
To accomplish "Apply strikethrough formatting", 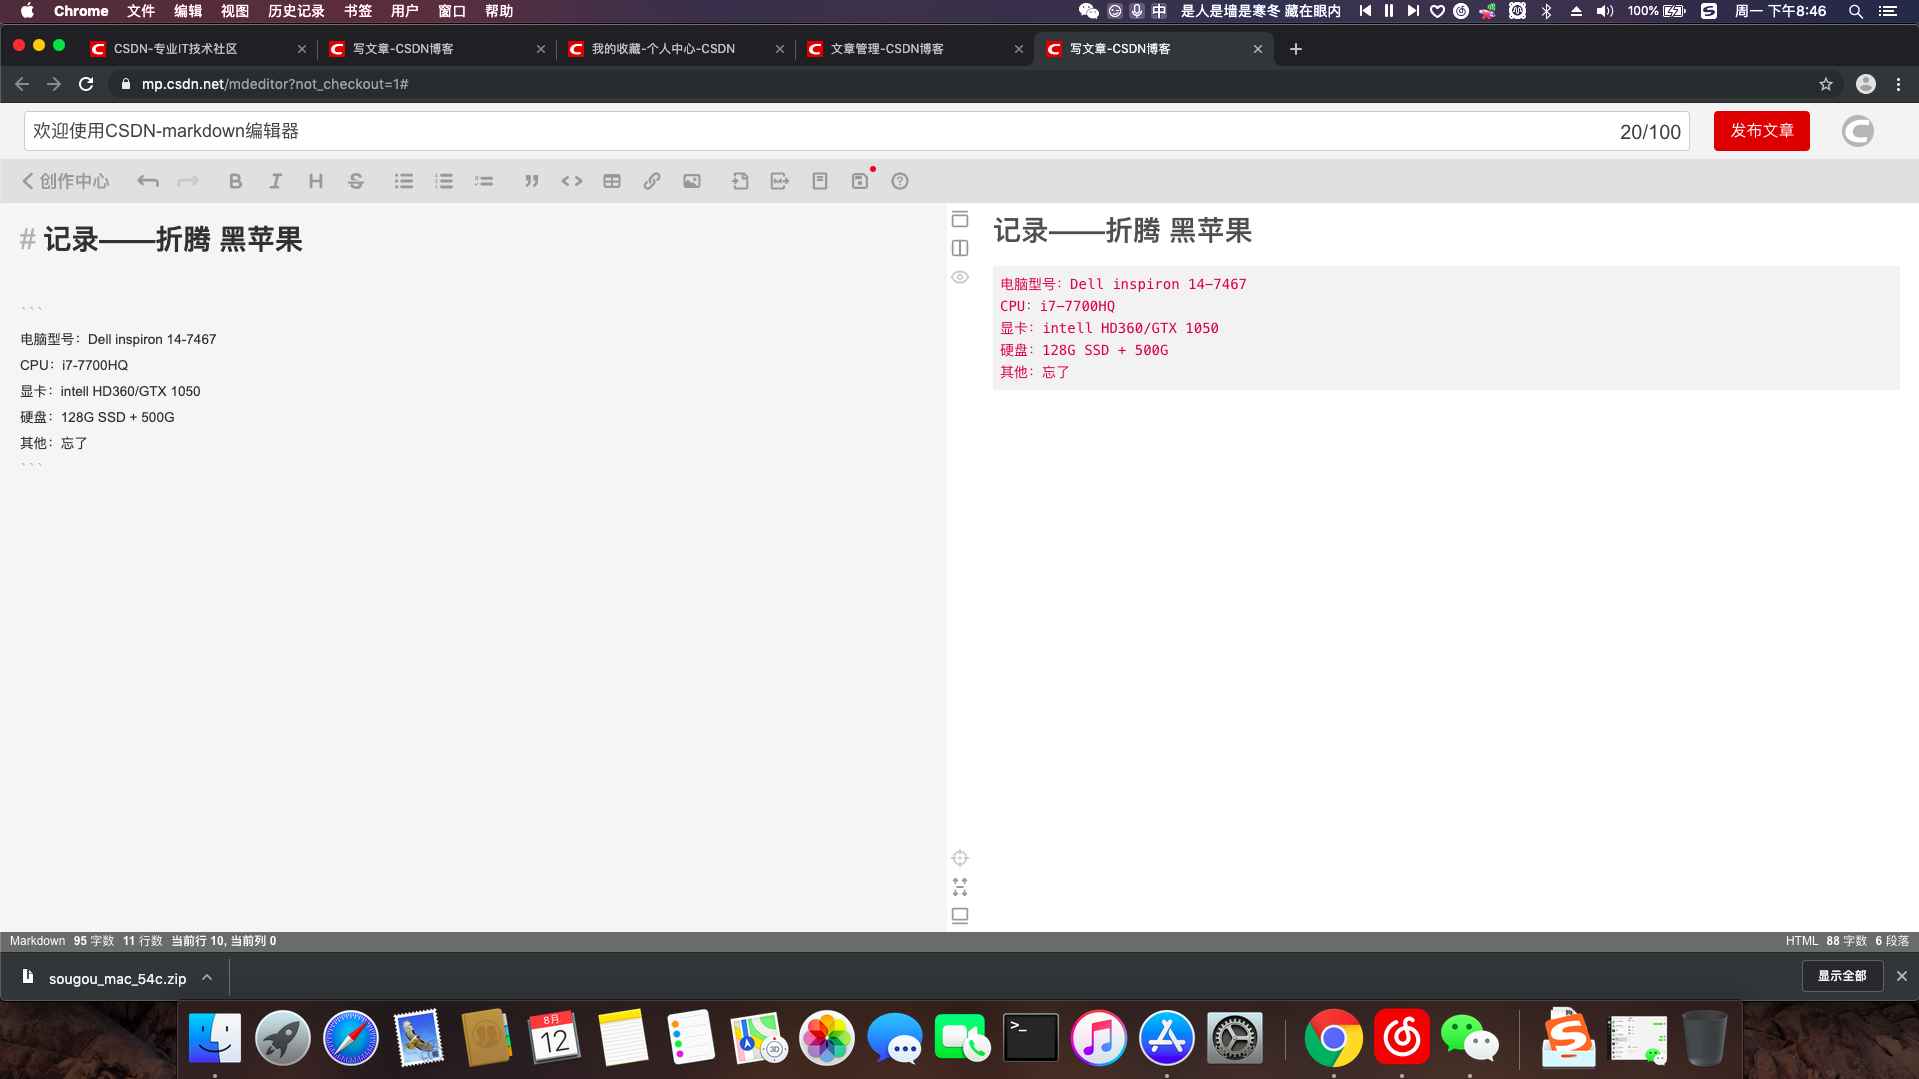I will pos(355,181).
